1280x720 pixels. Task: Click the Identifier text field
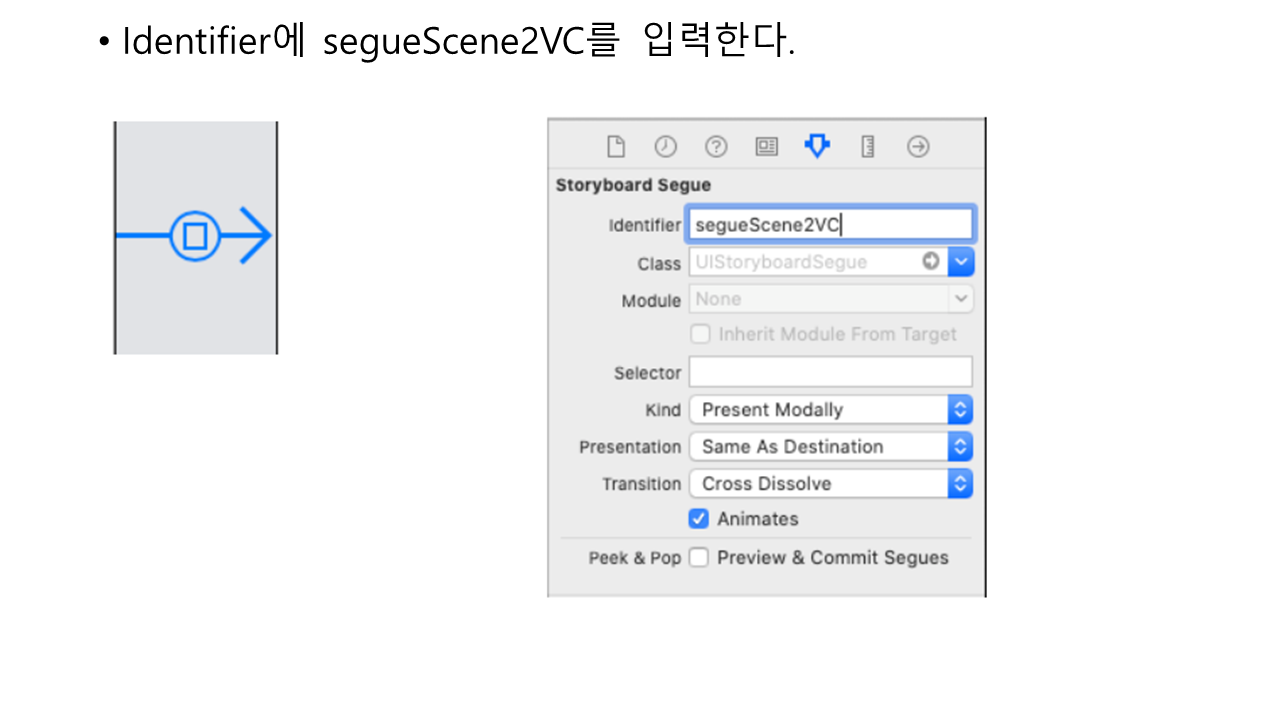click(830, 225)
